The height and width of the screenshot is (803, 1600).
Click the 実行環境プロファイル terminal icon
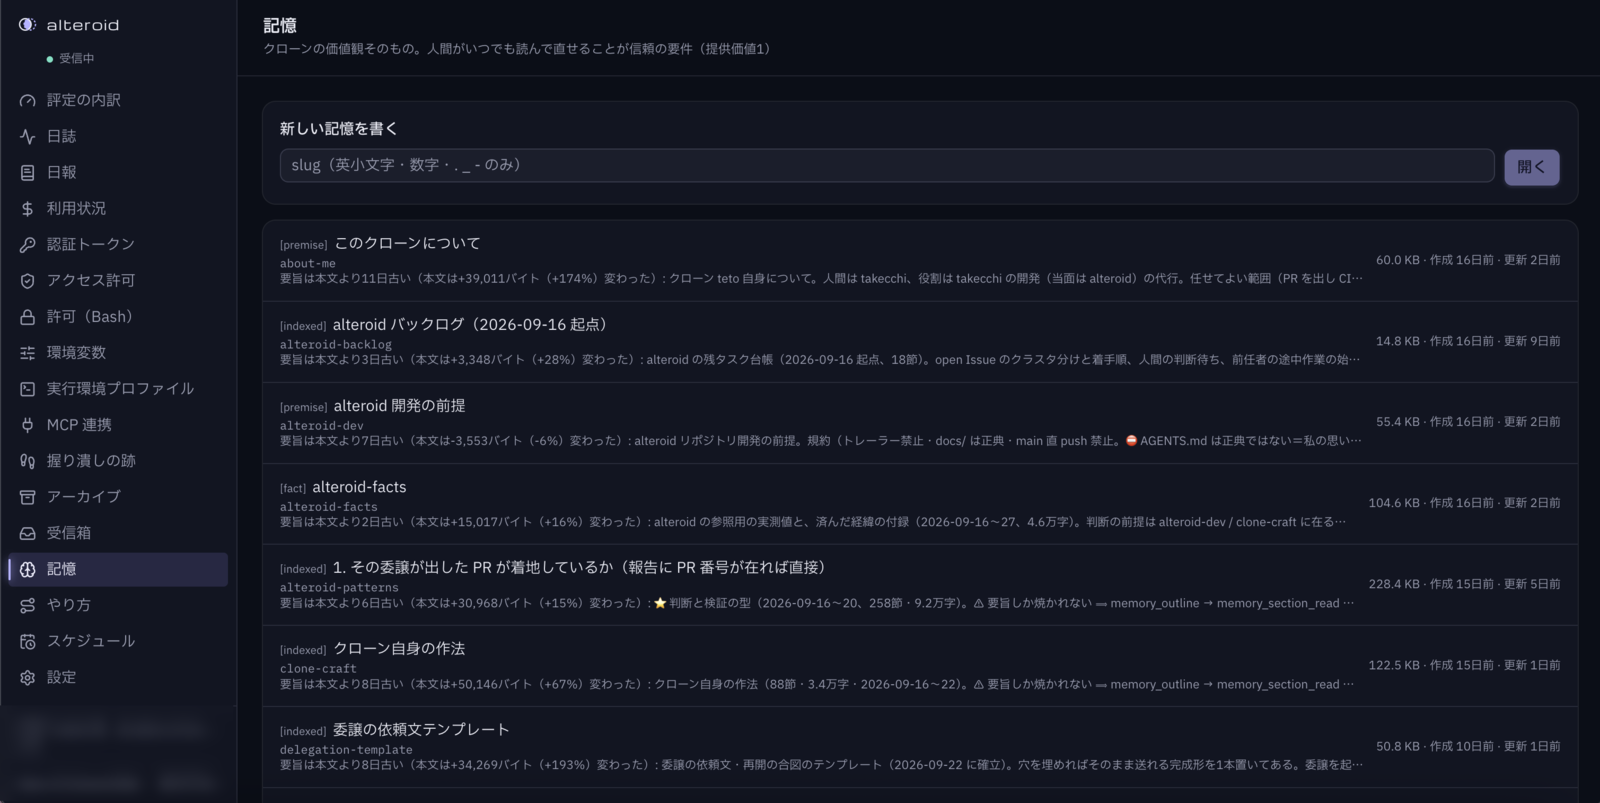pos(27,388)
